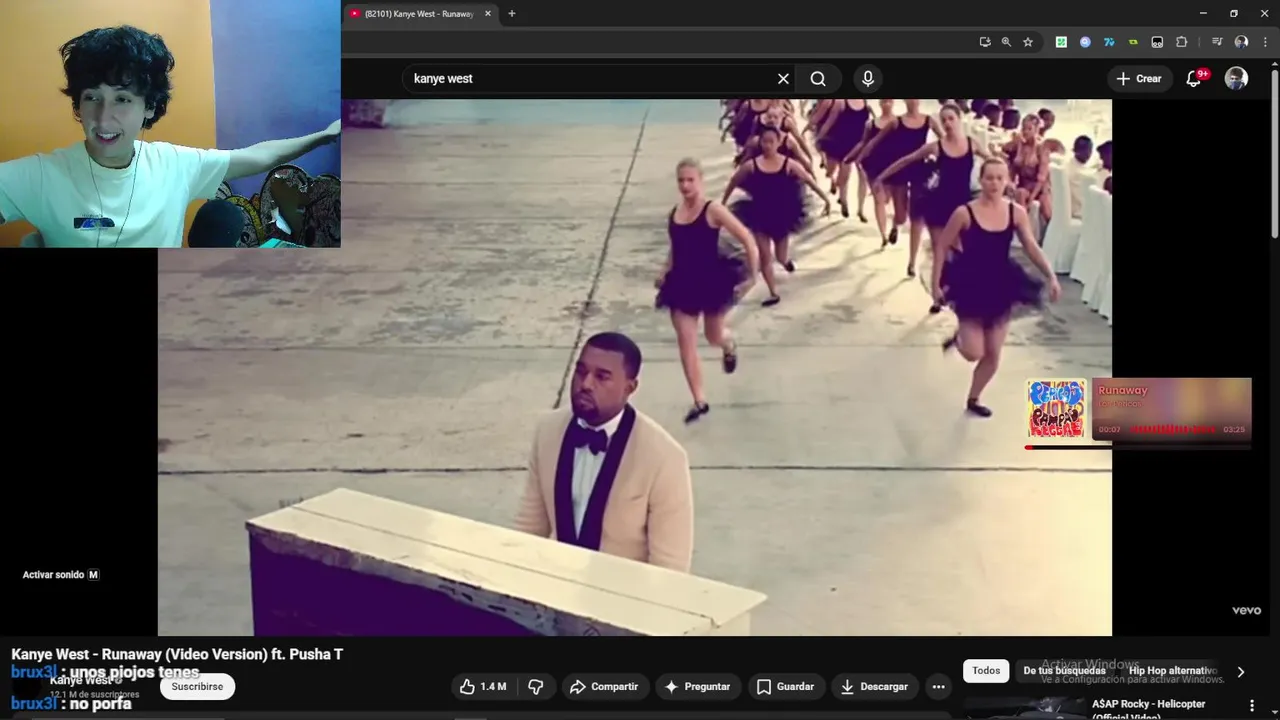1280x720 pixels.
Task: Click the Kanye West - Runaway video title
Action: 177,654
